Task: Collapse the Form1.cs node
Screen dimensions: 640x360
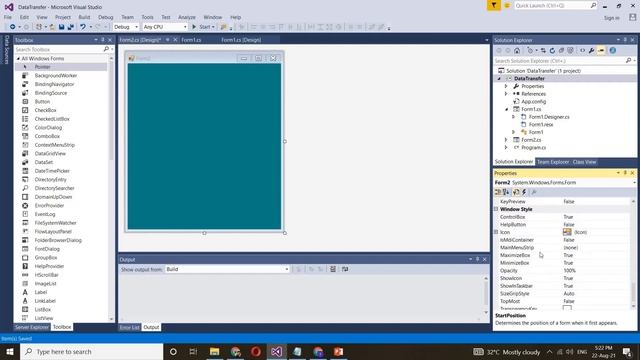Action: coord(507,109)
